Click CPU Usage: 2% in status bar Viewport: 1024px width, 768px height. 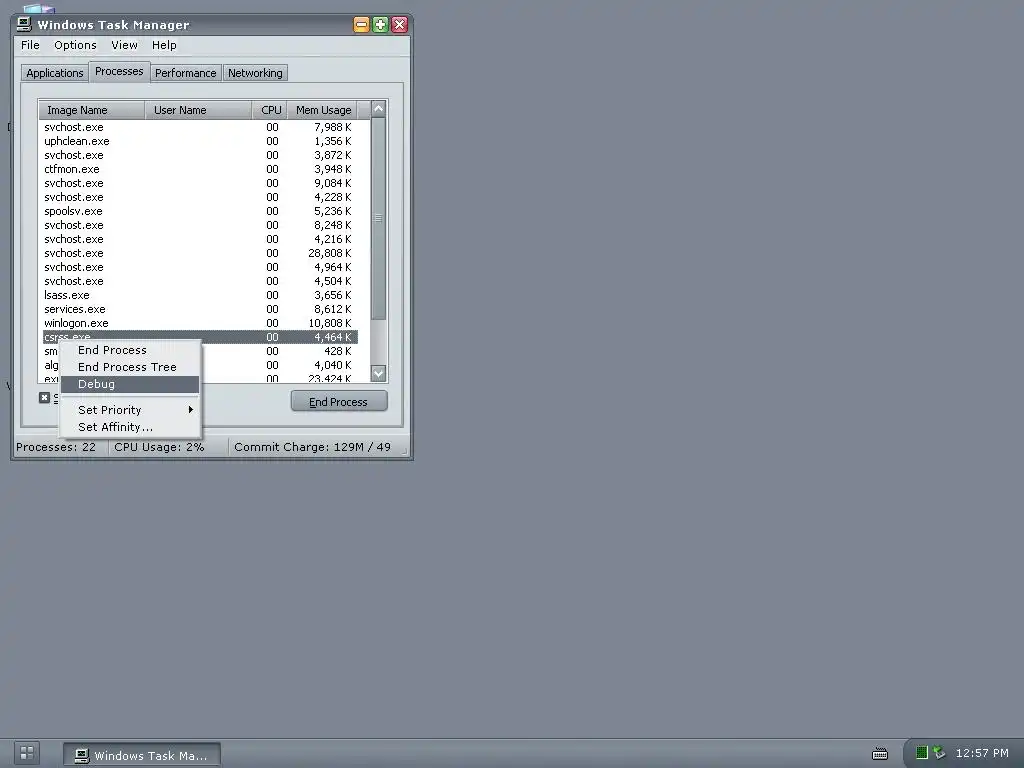pos(159,447)
